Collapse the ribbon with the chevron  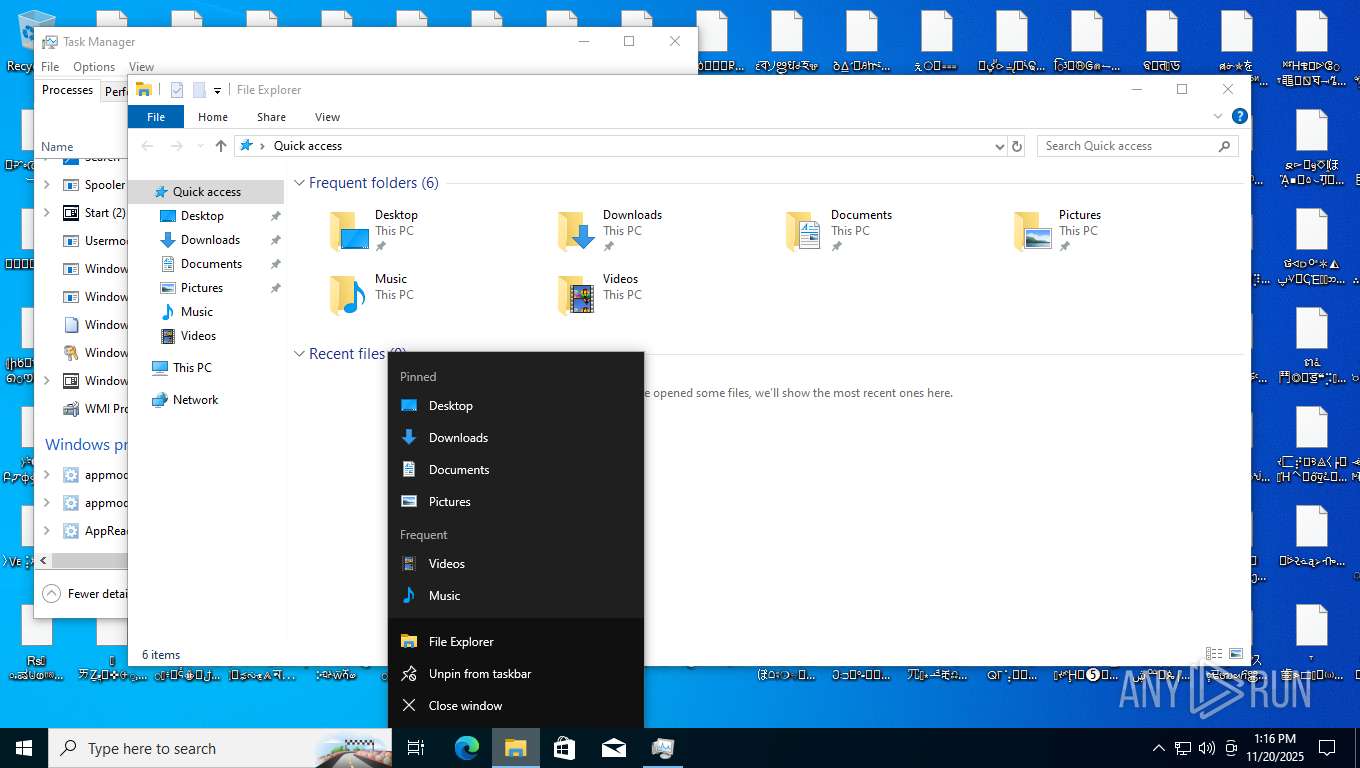tap(1218, 116)
